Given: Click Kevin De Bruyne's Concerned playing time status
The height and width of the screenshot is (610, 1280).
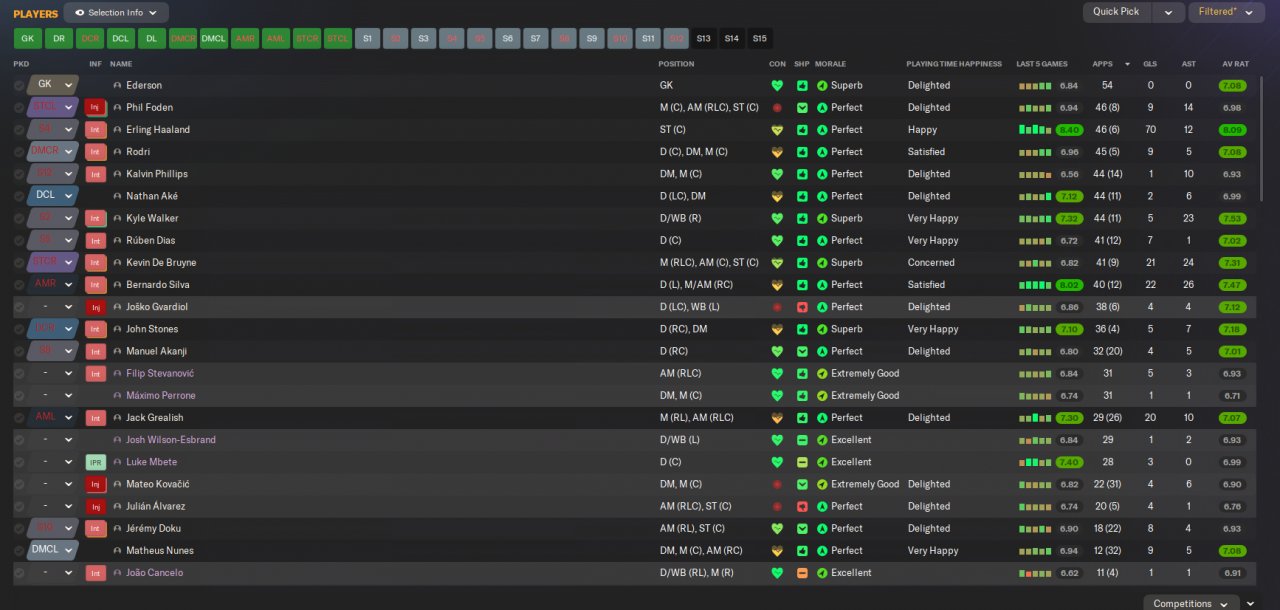Looking at the screenshot, I should 931,263.
